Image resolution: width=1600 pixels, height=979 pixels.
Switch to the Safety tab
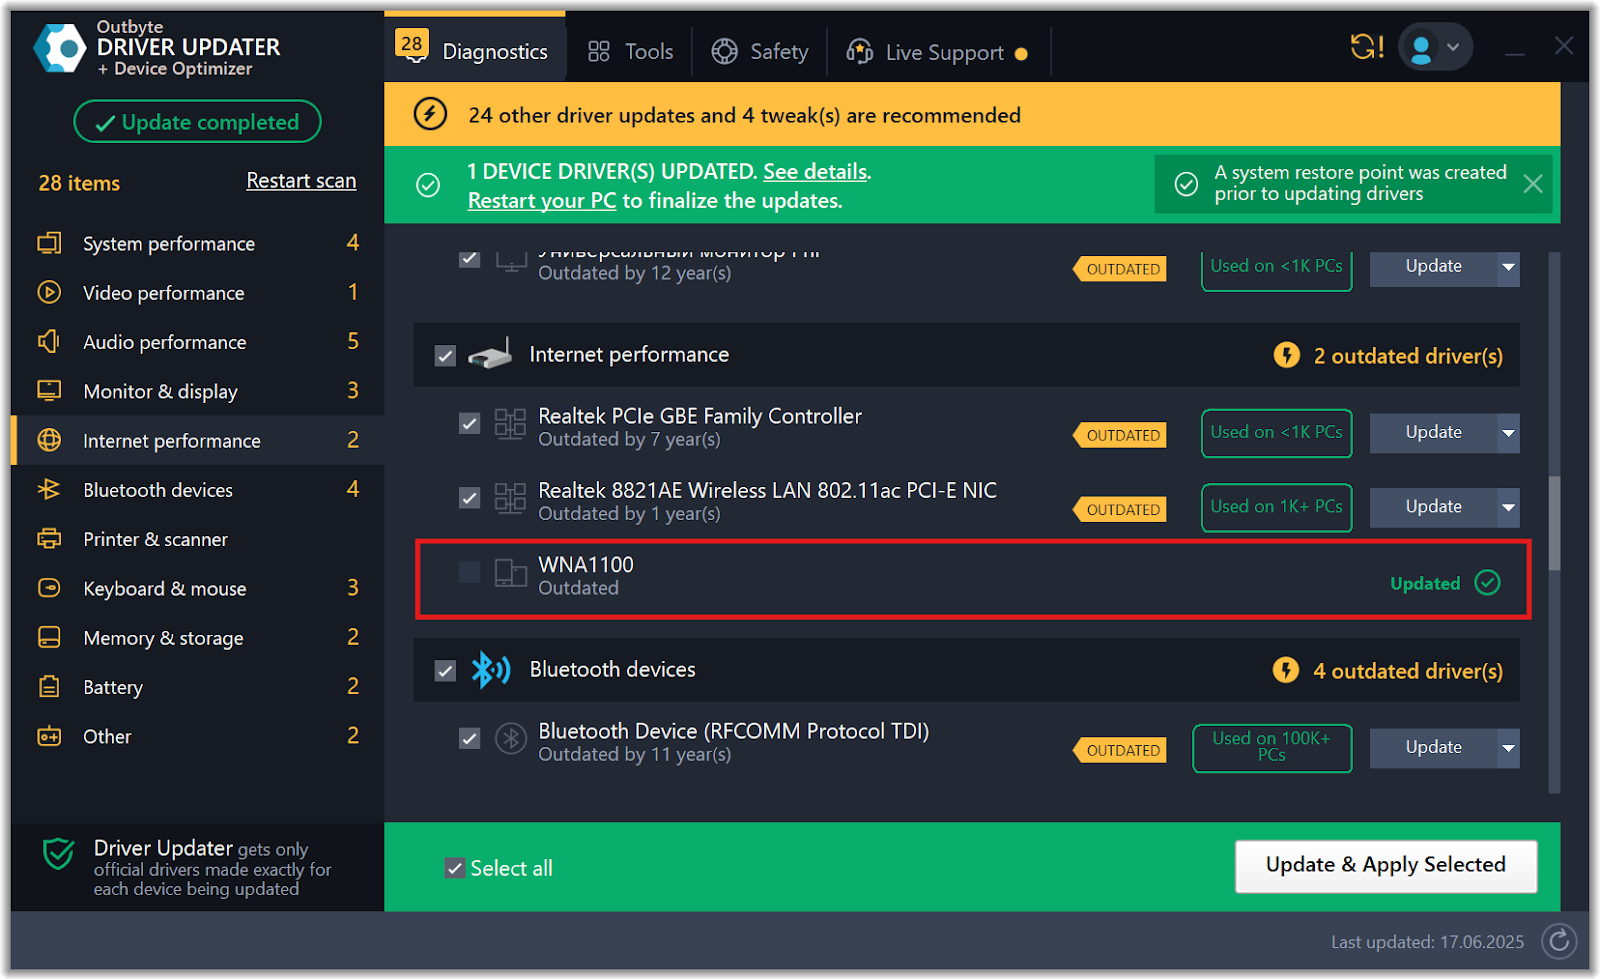760,52
